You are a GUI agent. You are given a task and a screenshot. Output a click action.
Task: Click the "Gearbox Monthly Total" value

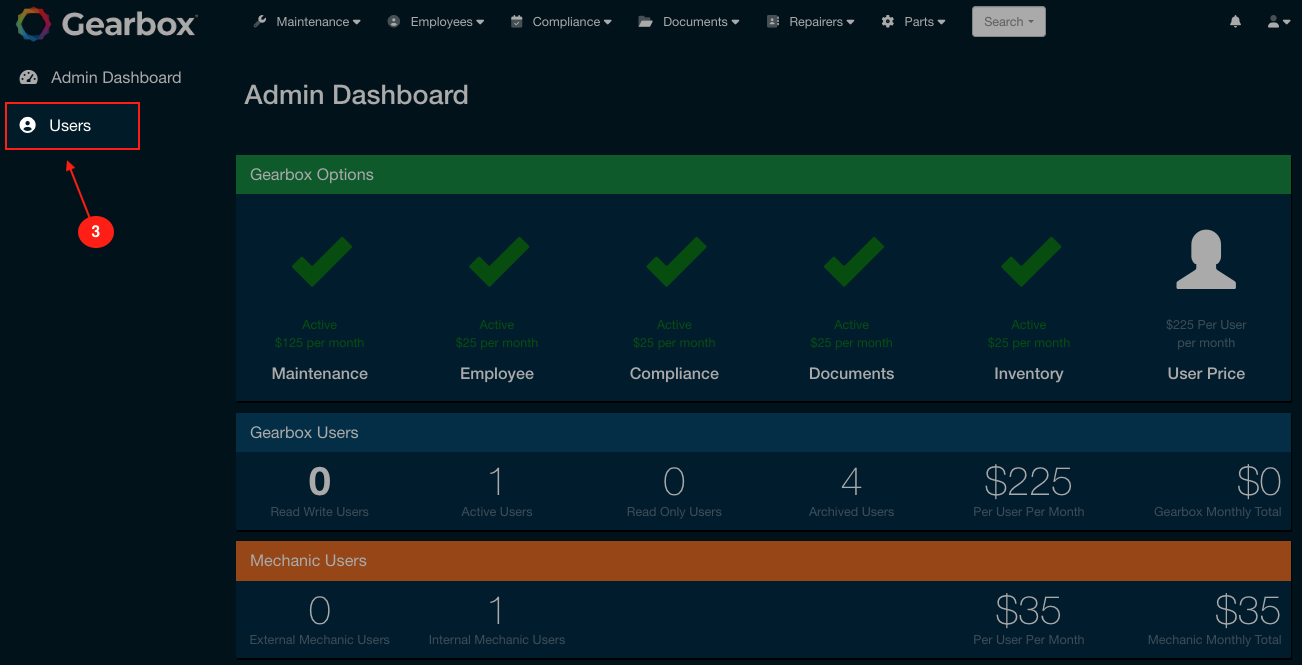[1259, 482]
